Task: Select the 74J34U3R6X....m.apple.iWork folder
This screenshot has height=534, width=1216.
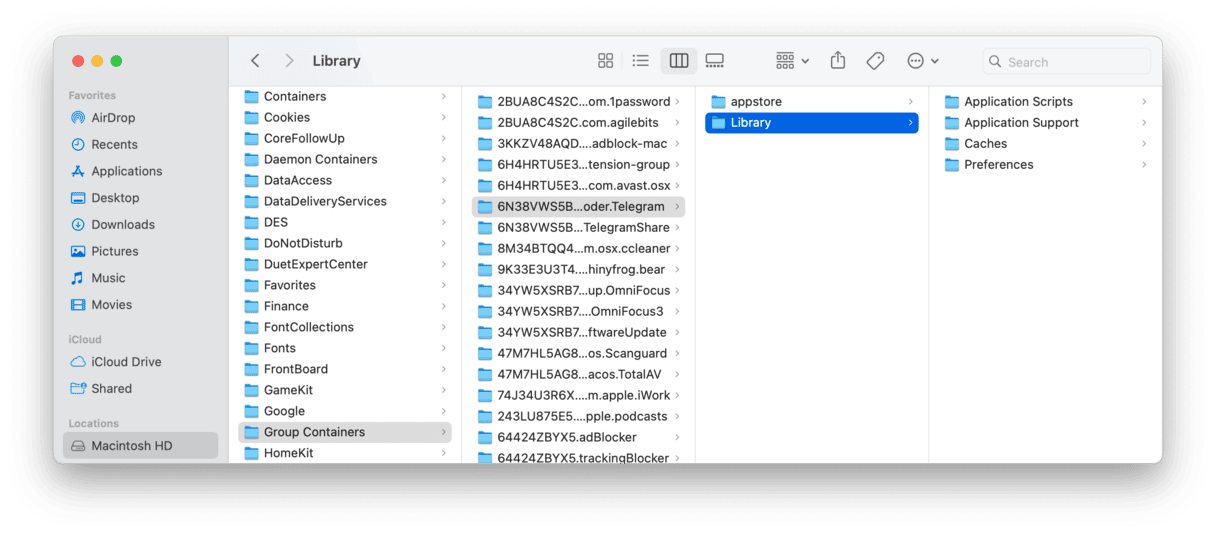Action: click(578, 396)
